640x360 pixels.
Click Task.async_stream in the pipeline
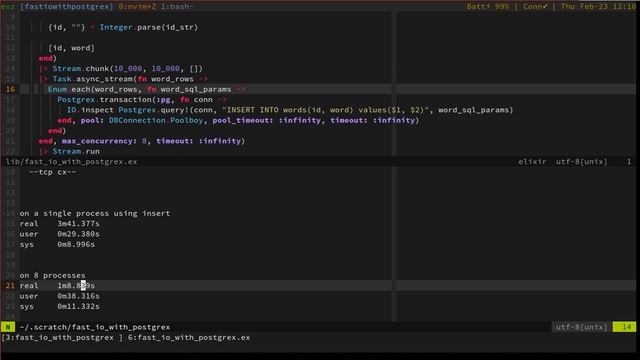click(x=93, y=79)
